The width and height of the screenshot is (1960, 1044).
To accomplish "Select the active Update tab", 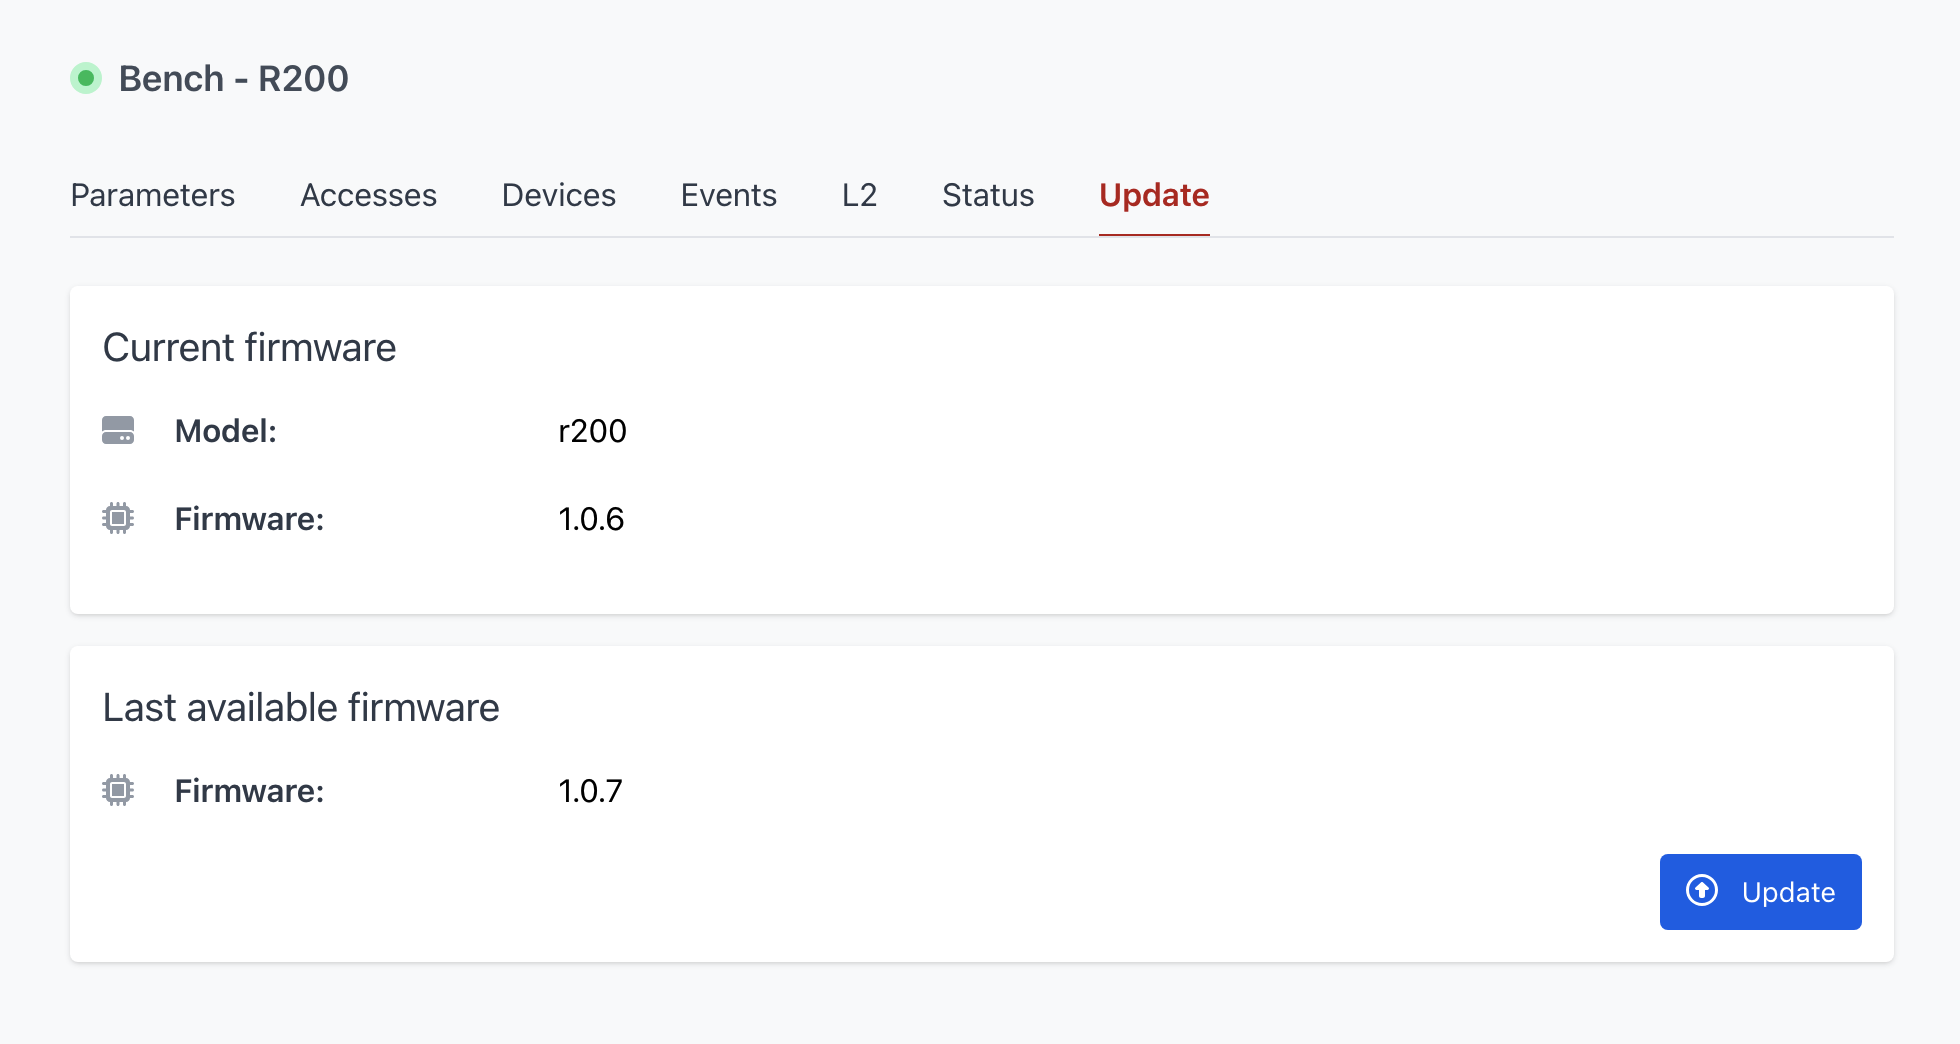I will (x=1154, y=195).
